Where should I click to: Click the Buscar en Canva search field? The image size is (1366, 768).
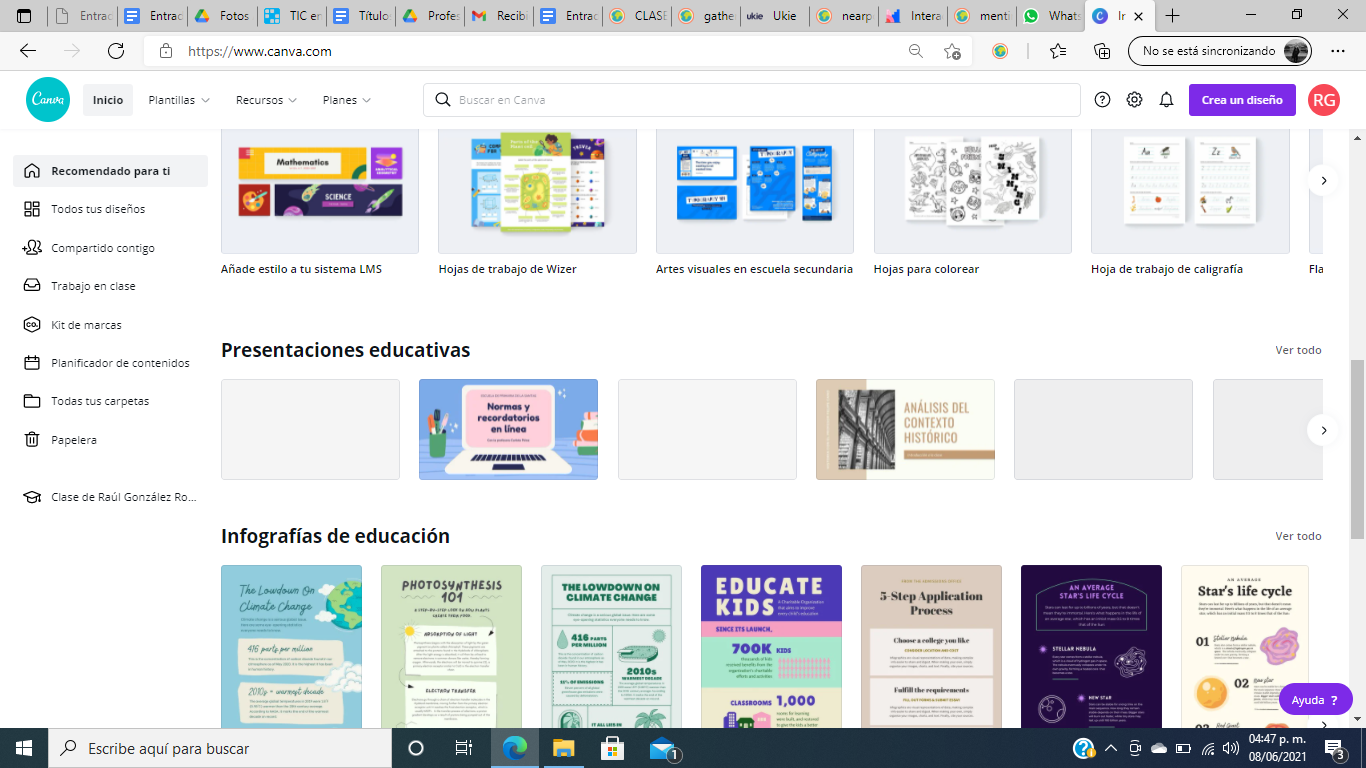[x=751, y=99]
